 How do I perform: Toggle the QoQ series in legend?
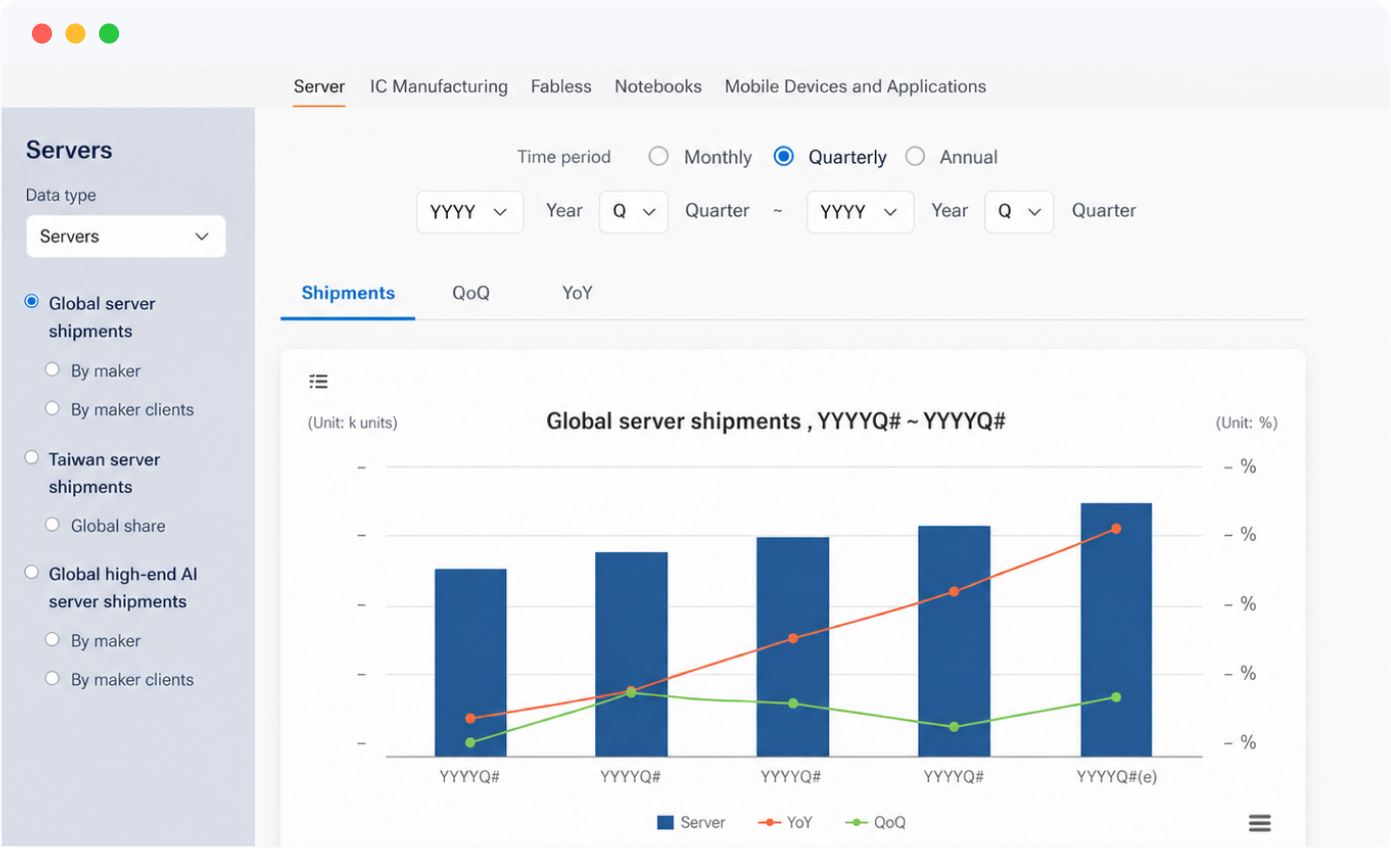coord(875,823)
